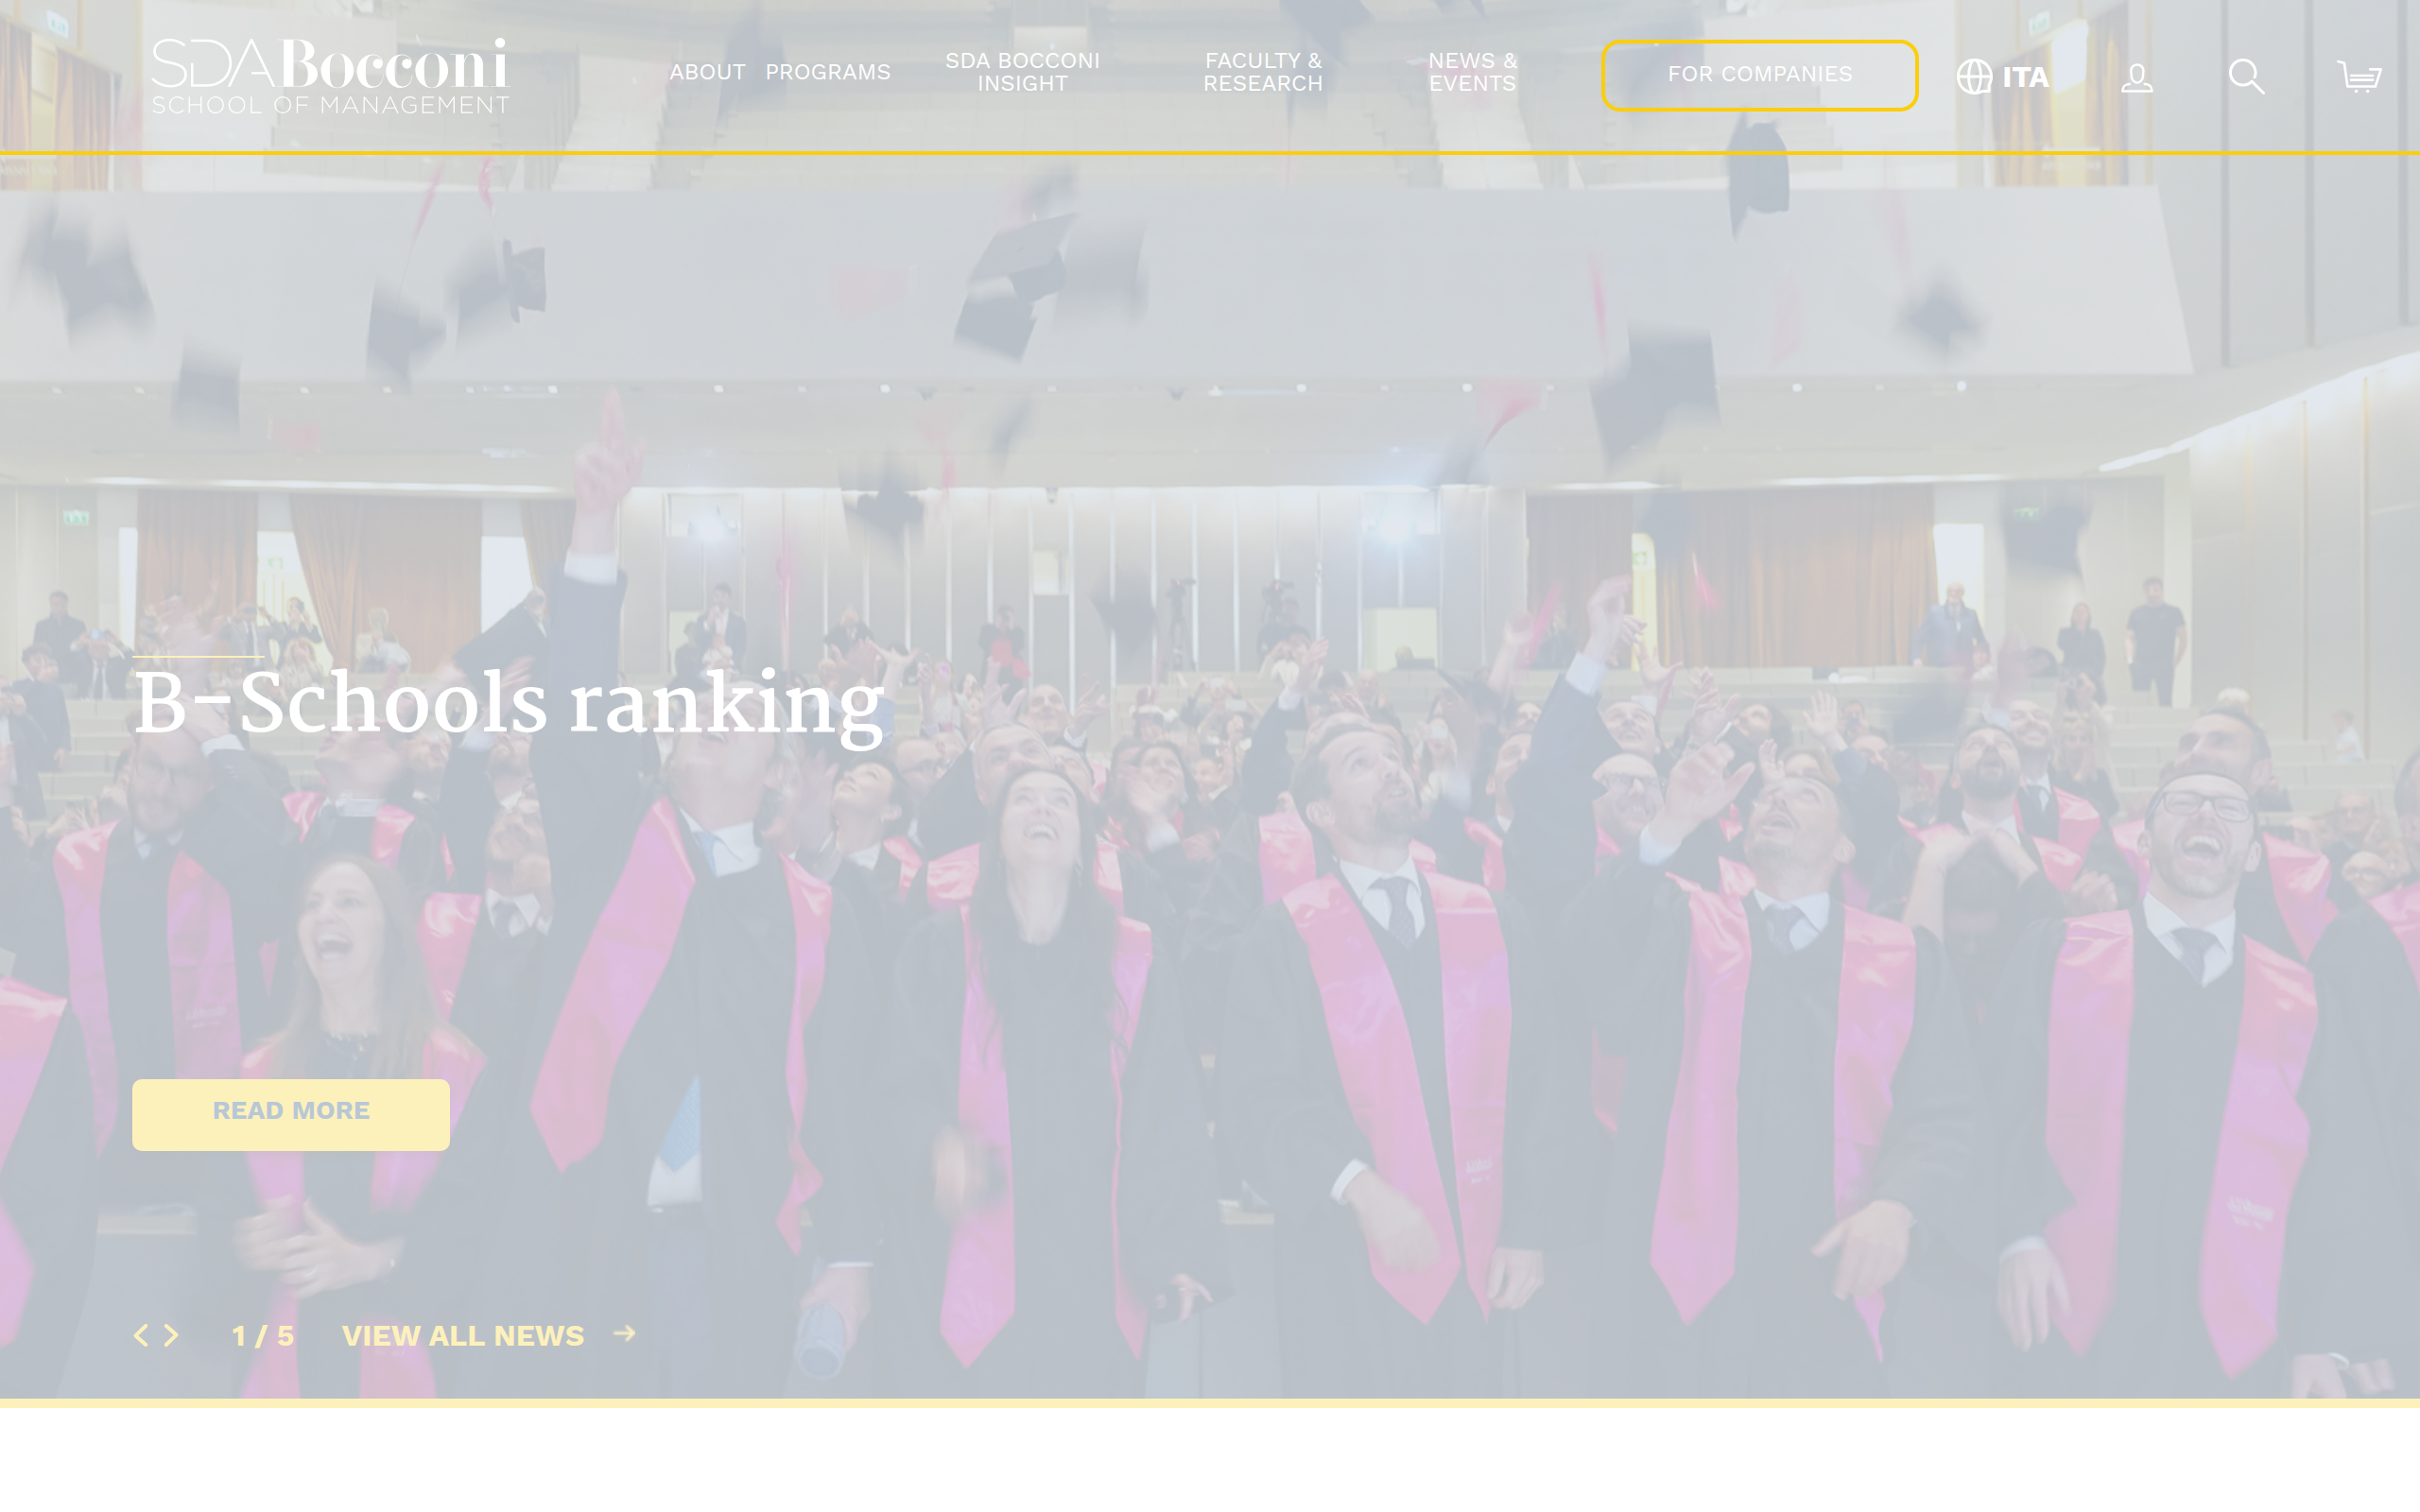Expand SDA Bocconi Insight menu
This screenshot has height=1512, width=2420.
point(1022,72)
